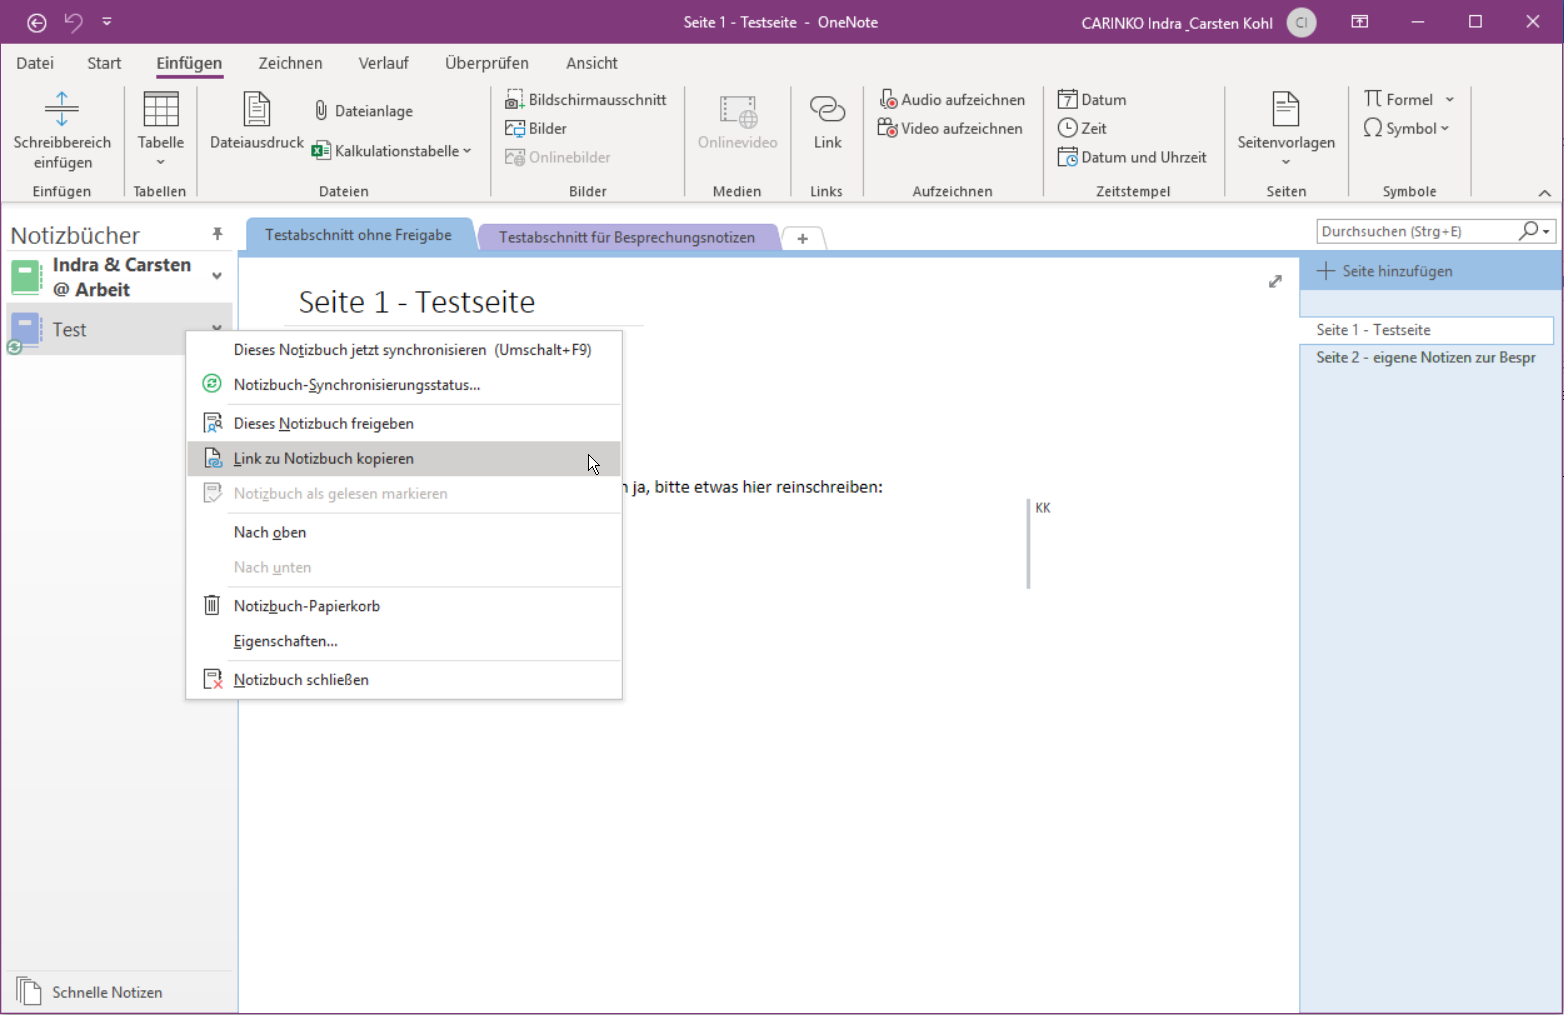Open Eigenschaften in context menu
The height and width of the screenshot is (1015, 1564).
(404, 641)
